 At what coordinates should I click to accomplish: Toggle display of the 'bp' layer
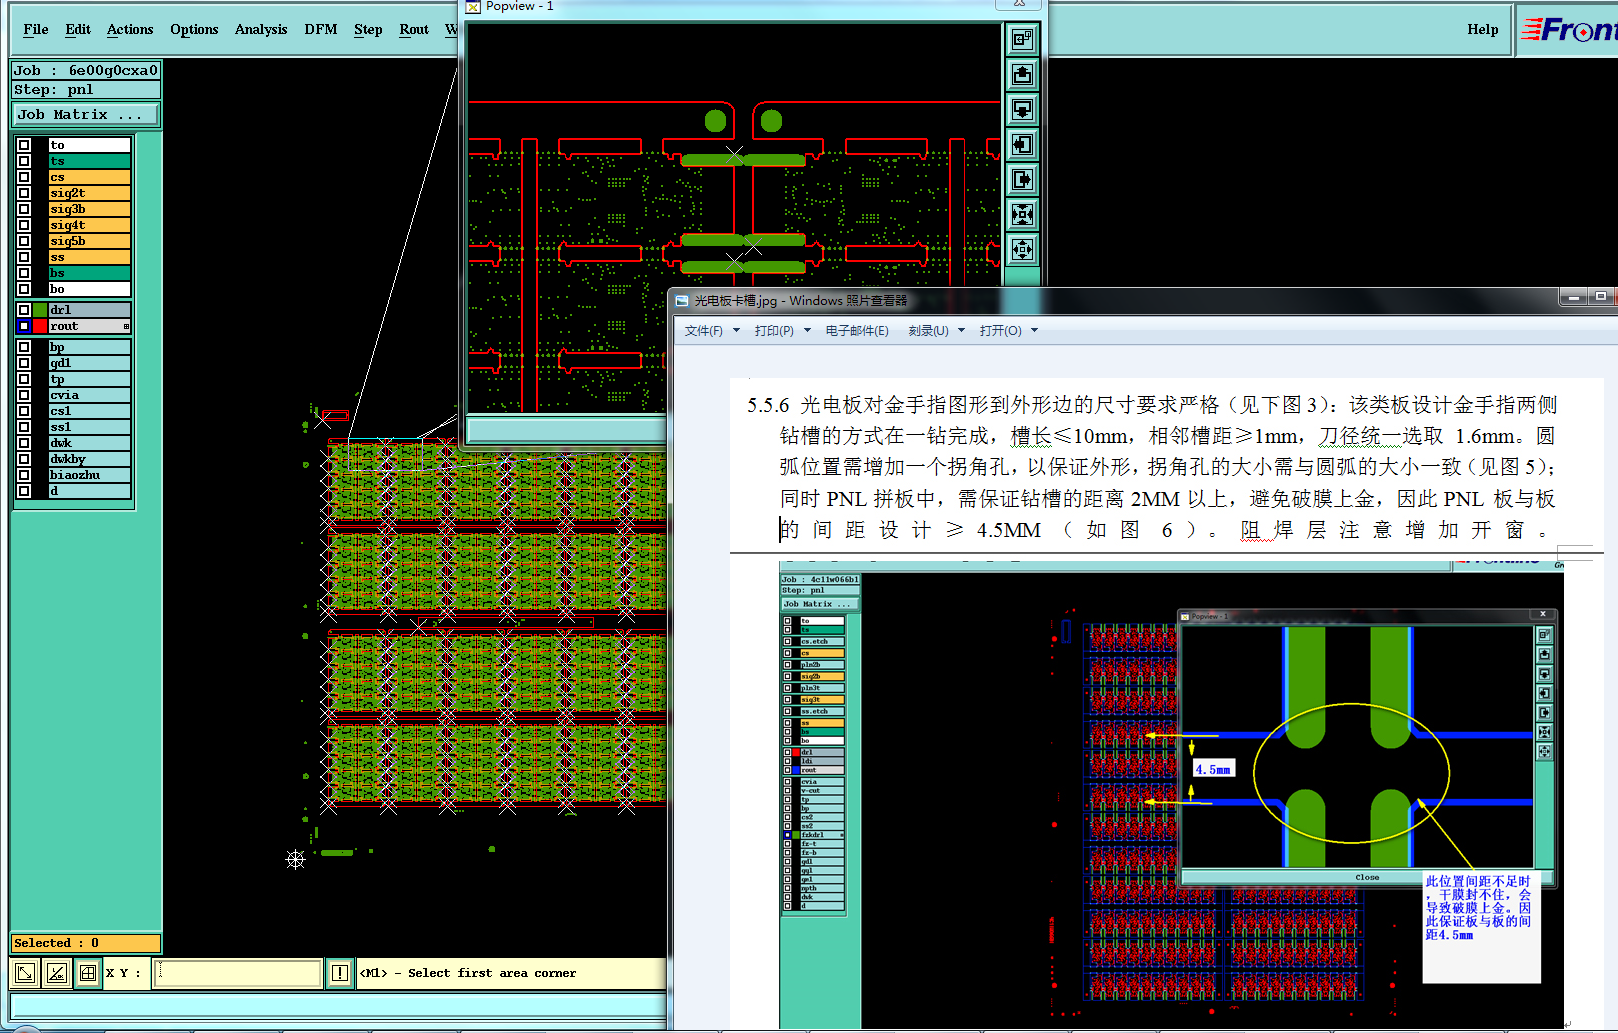point(24,347)
